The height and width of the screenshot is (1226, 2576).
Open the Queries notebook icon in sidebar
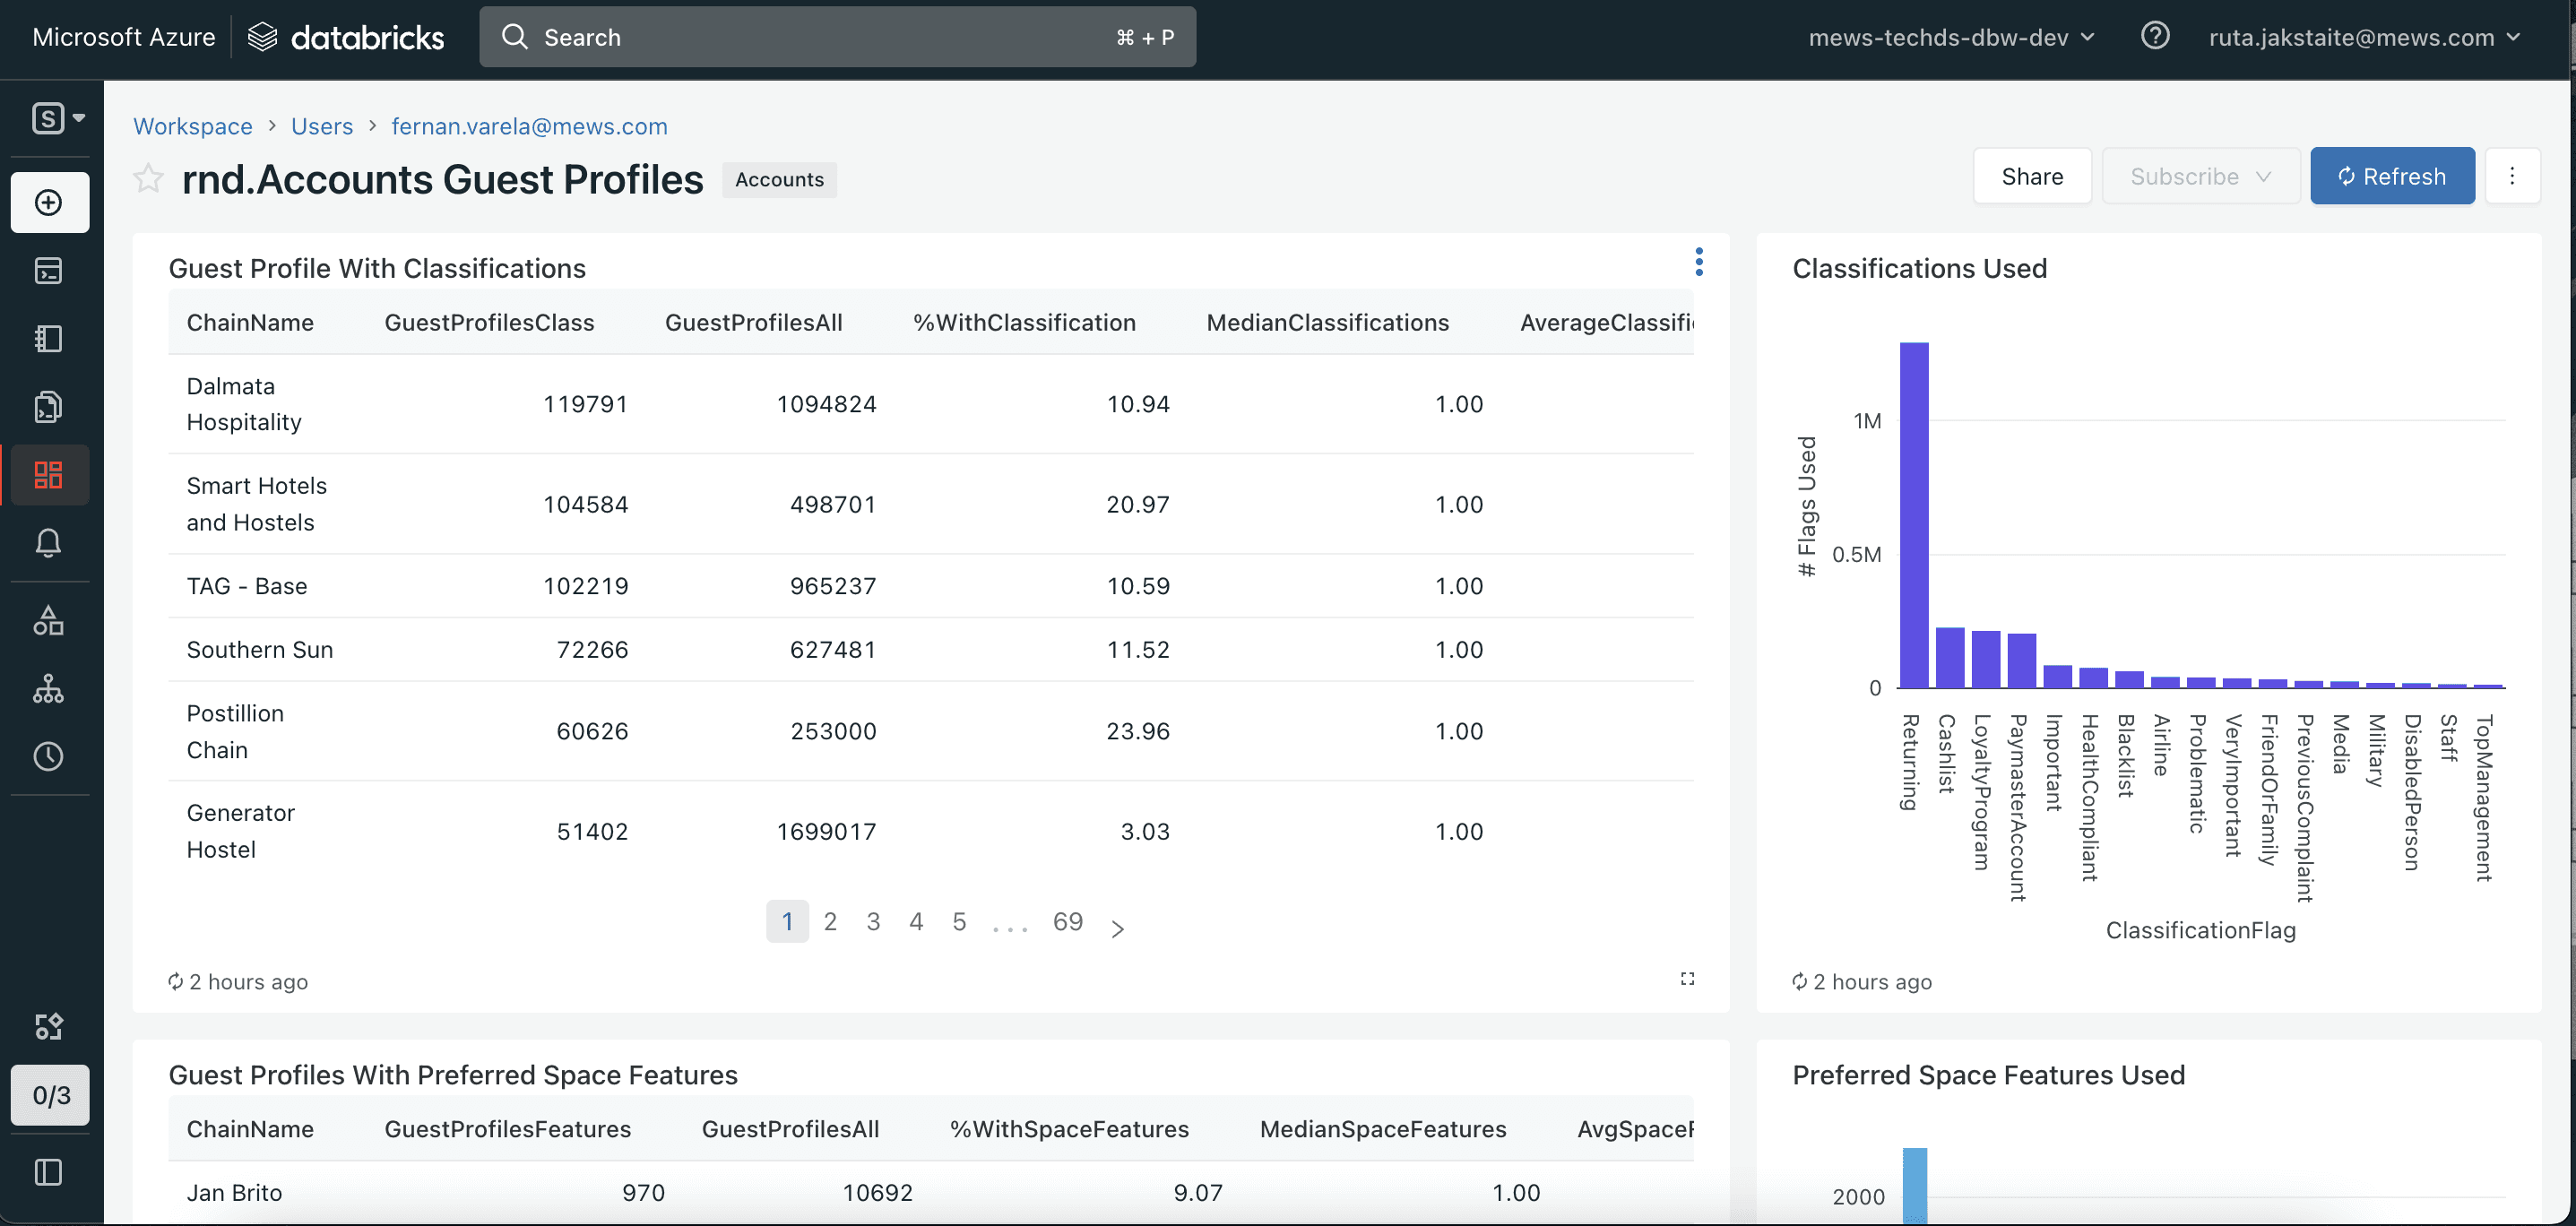point(49,338)
